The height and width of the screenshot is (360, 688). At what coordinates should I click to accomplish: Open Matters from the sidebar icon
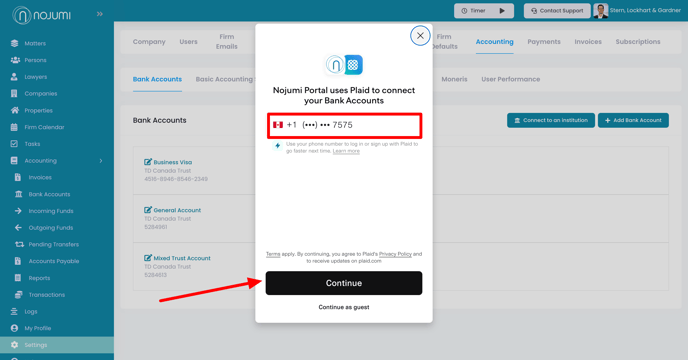point(14,43)
